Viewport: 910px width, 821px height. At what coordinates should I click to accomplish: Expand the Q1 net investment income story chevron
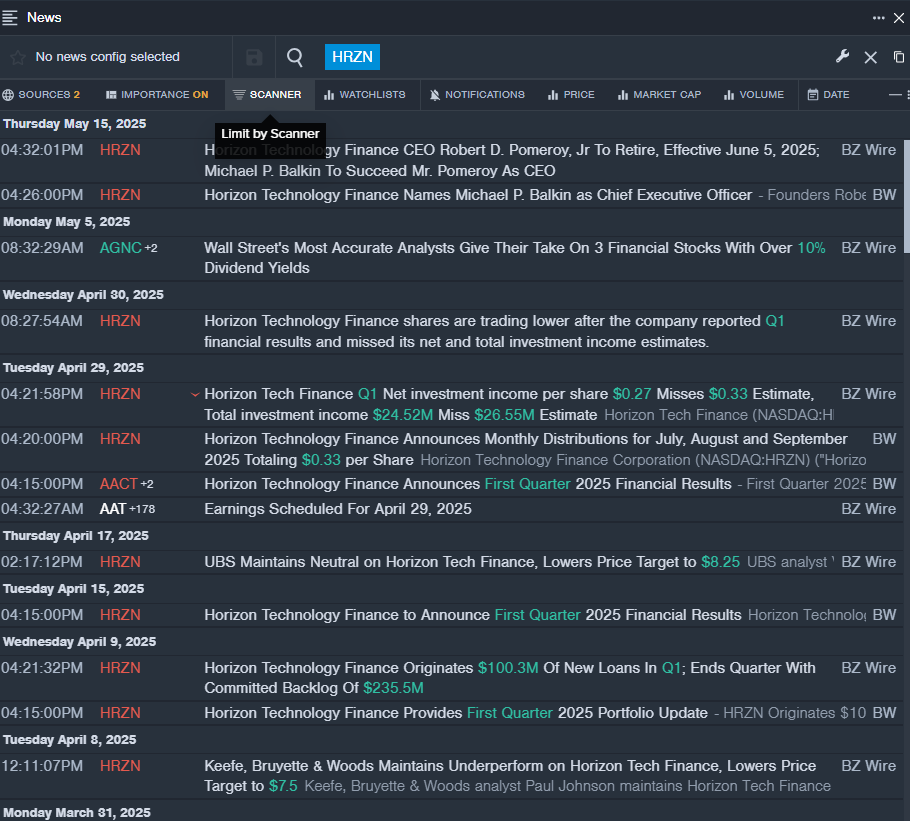[x=195, y=395]
